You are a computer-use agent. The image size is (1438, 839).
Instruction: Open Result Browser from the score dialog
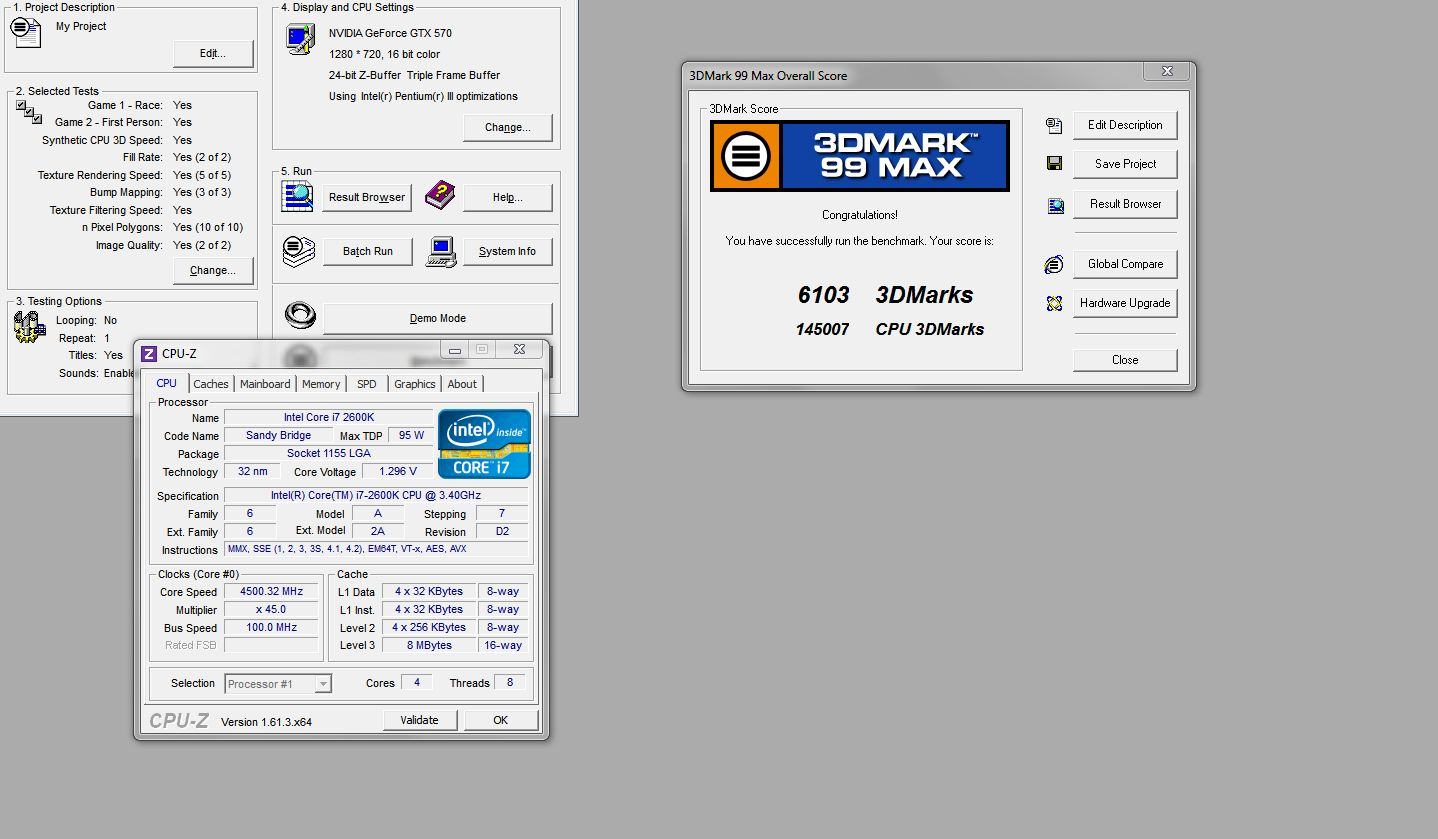click(x=1125, y=204)
